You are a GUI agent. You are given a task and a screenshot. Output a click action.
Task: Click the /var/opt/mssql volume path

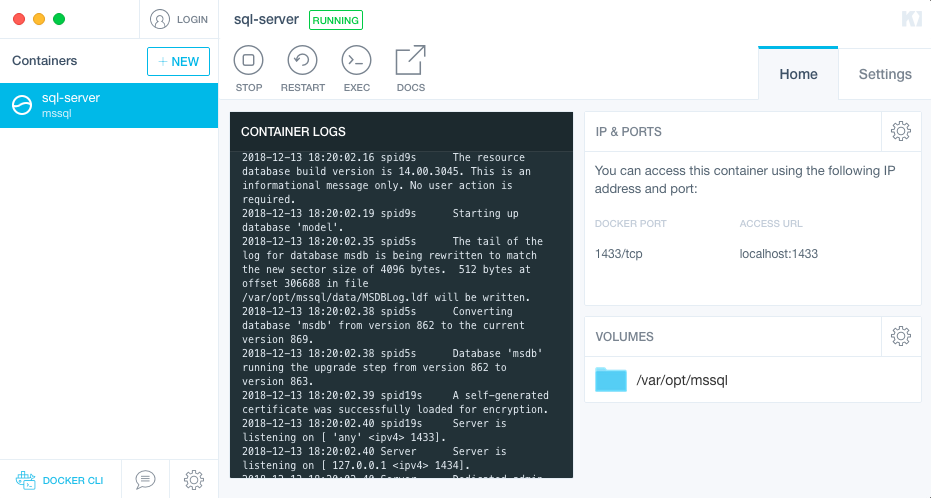(682, 380)
